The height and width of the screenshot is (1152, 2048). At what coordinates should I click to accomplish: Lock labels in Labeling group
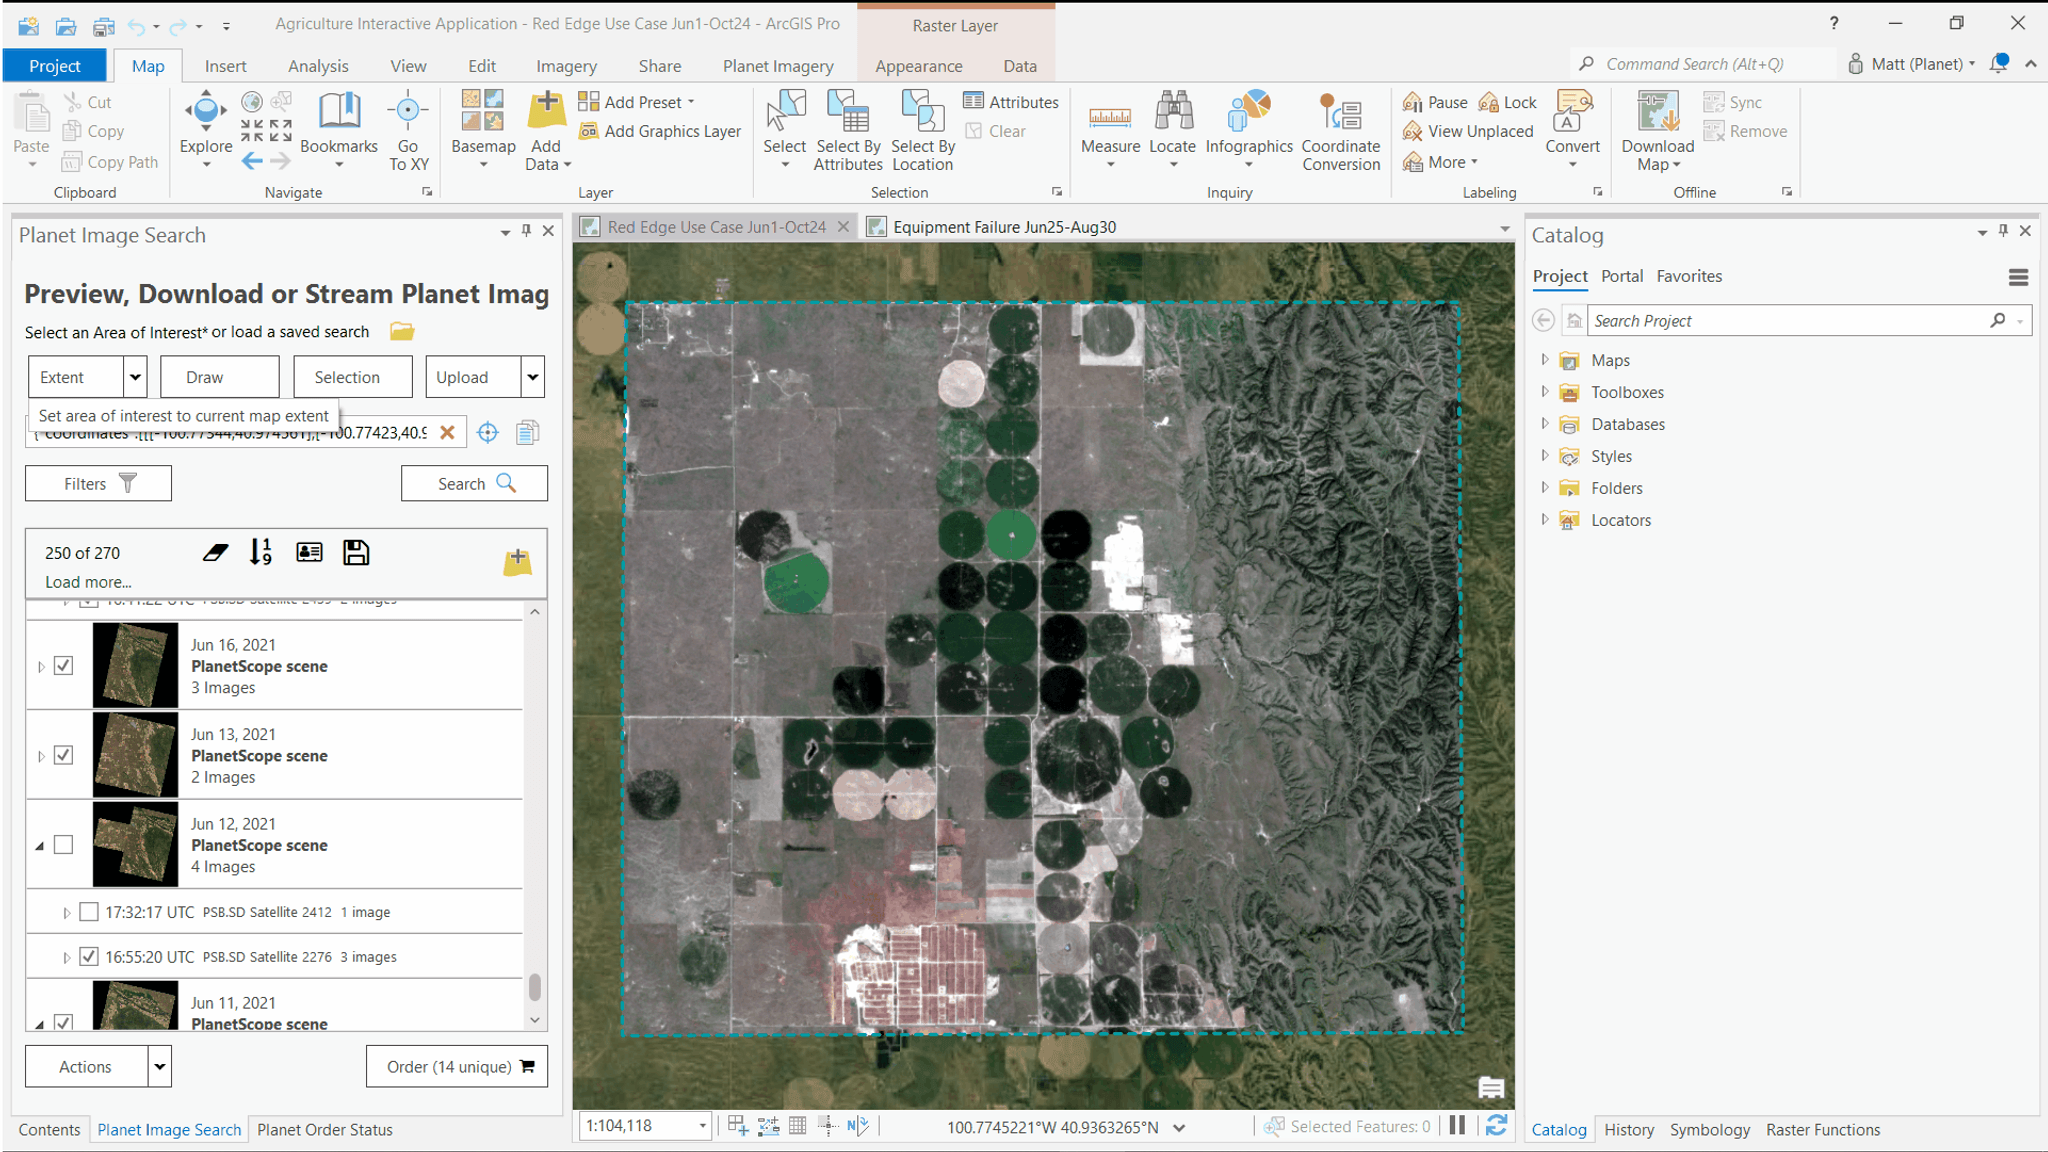(1508, 102)
